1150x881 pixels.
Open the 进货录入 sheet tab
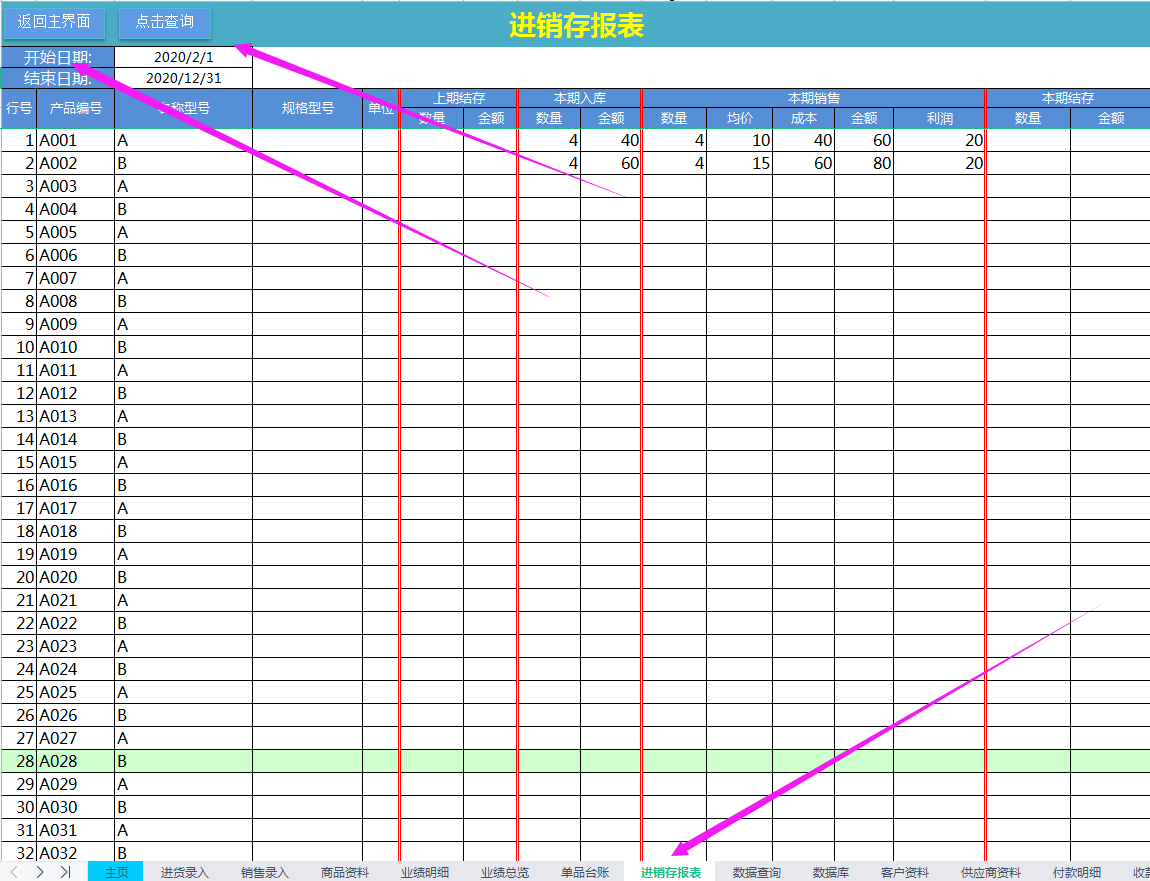[x=185, y=872]
